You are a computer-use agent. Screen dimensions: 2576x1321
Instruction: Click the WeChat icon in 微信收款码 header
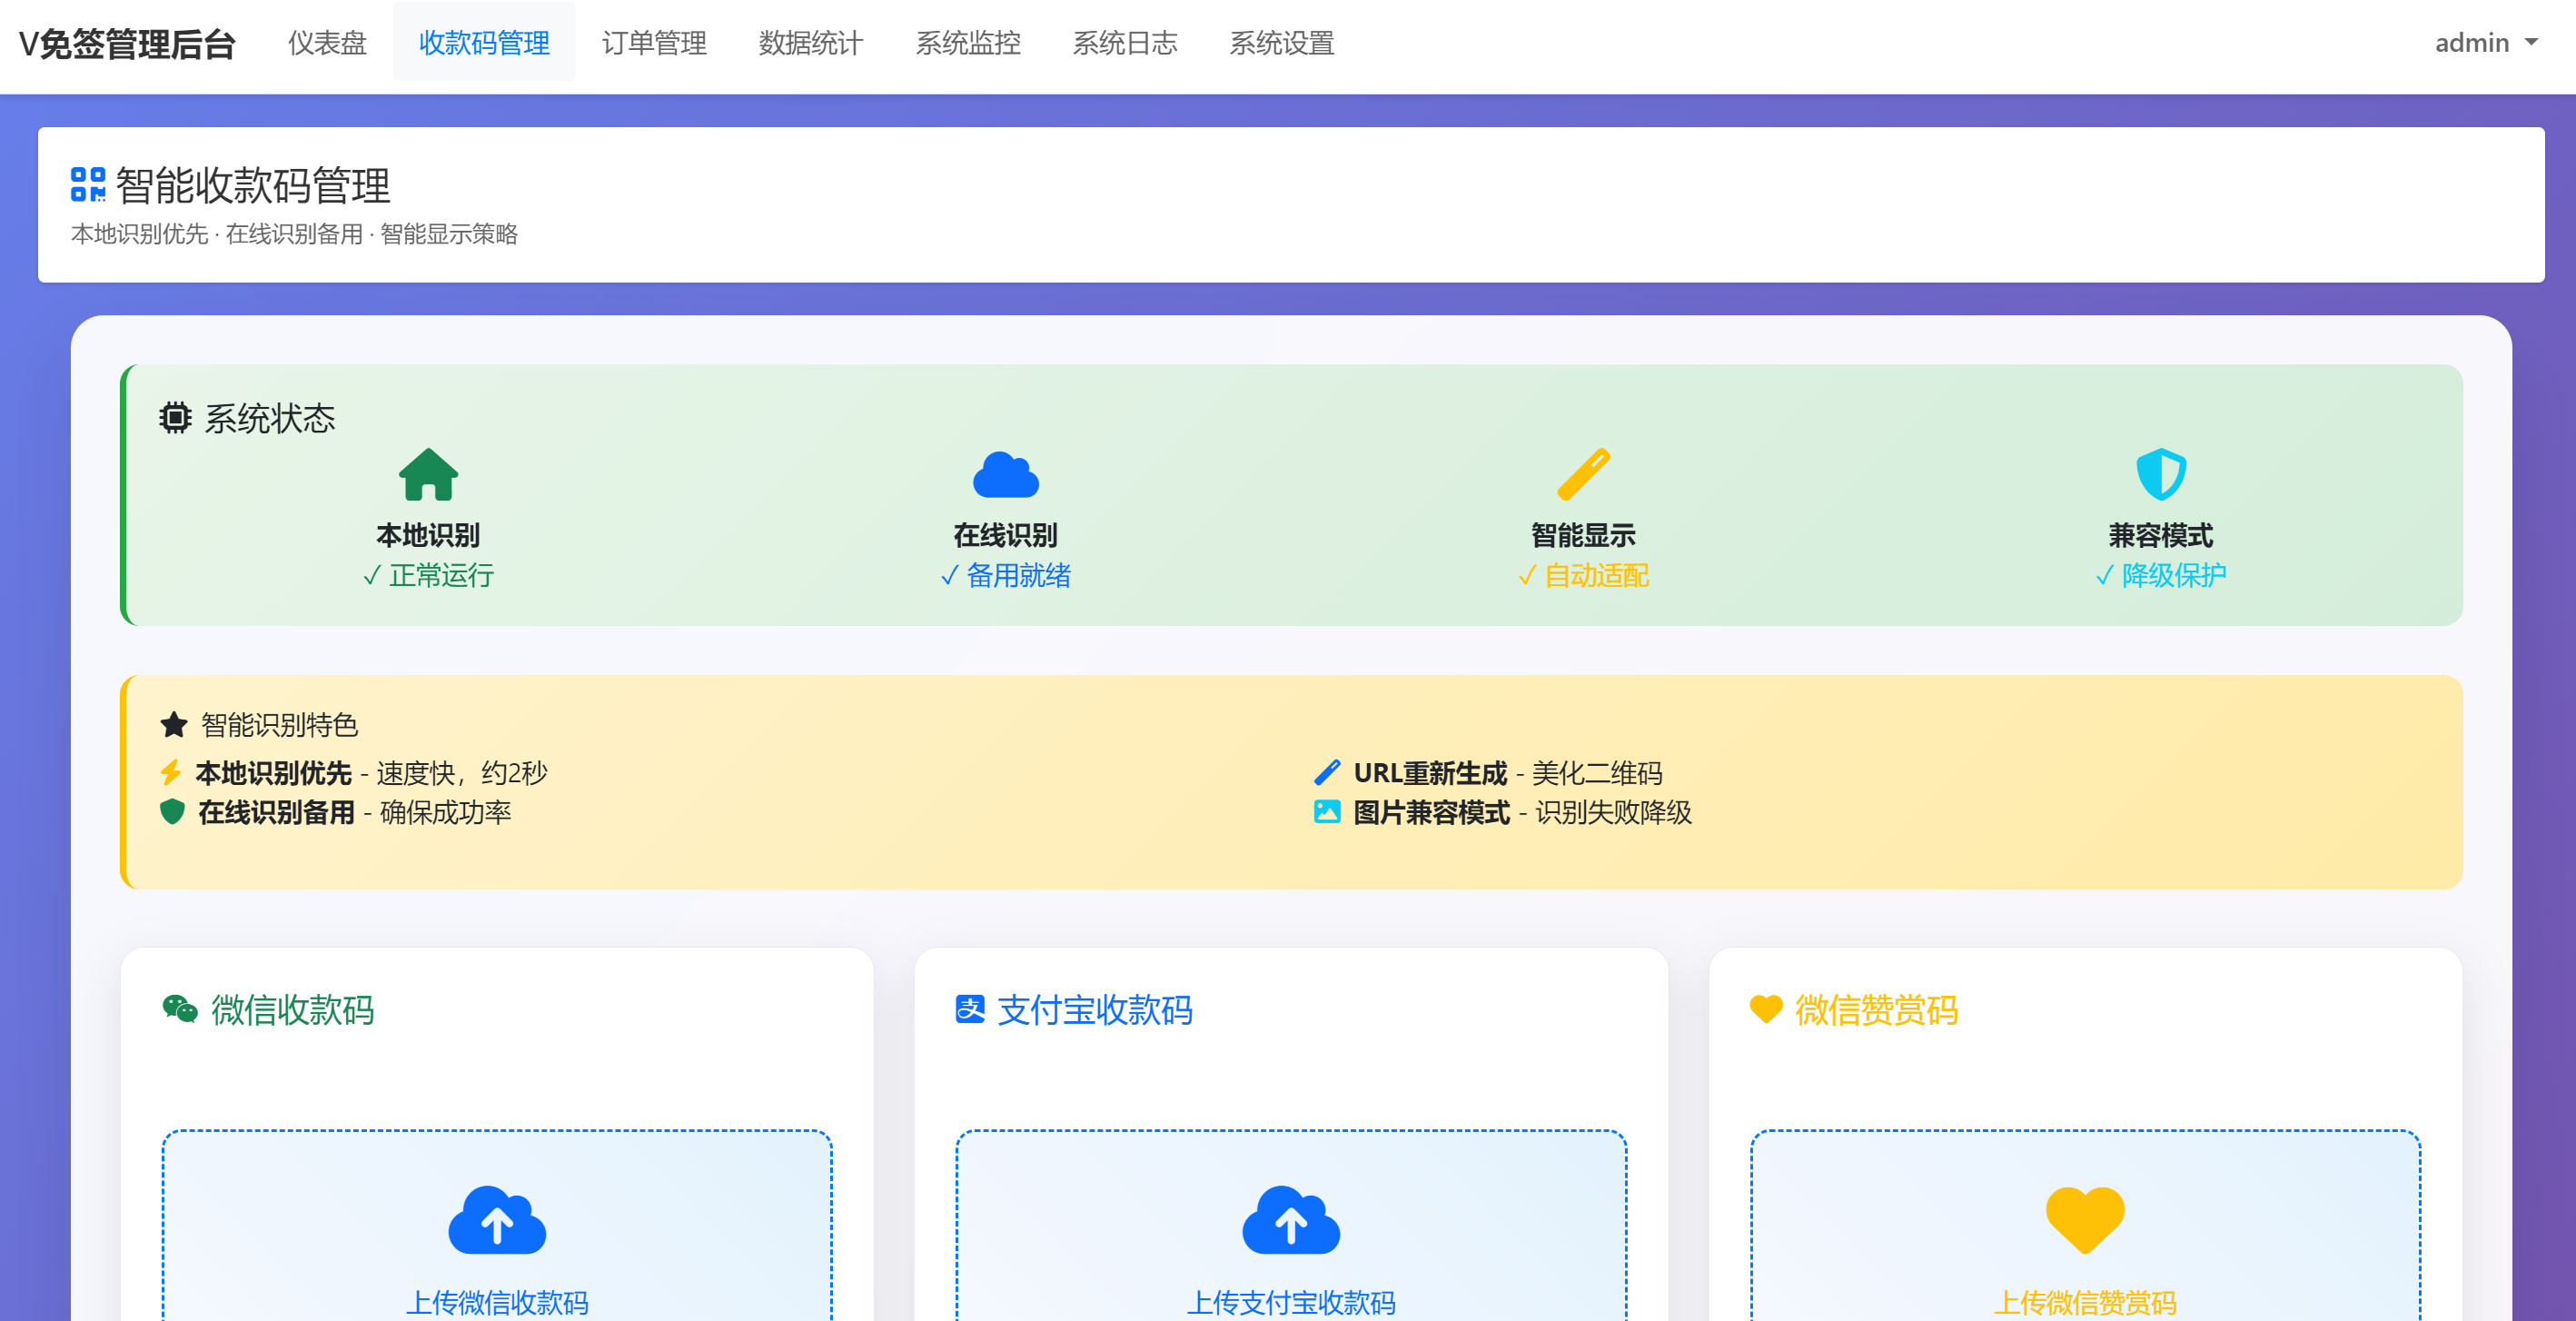pos(180,1009)
